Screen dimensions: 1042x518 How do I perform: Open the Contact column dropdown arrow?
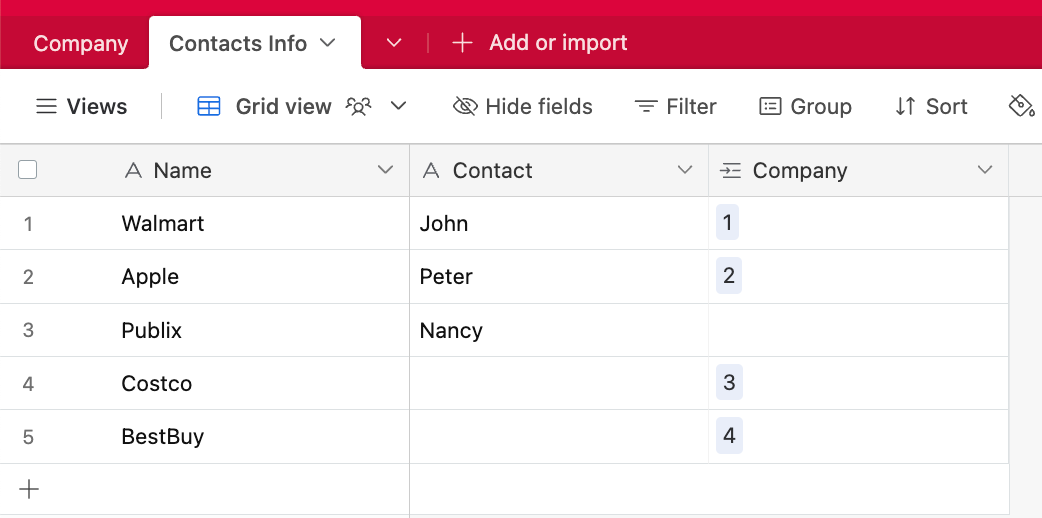pos(684,170)
